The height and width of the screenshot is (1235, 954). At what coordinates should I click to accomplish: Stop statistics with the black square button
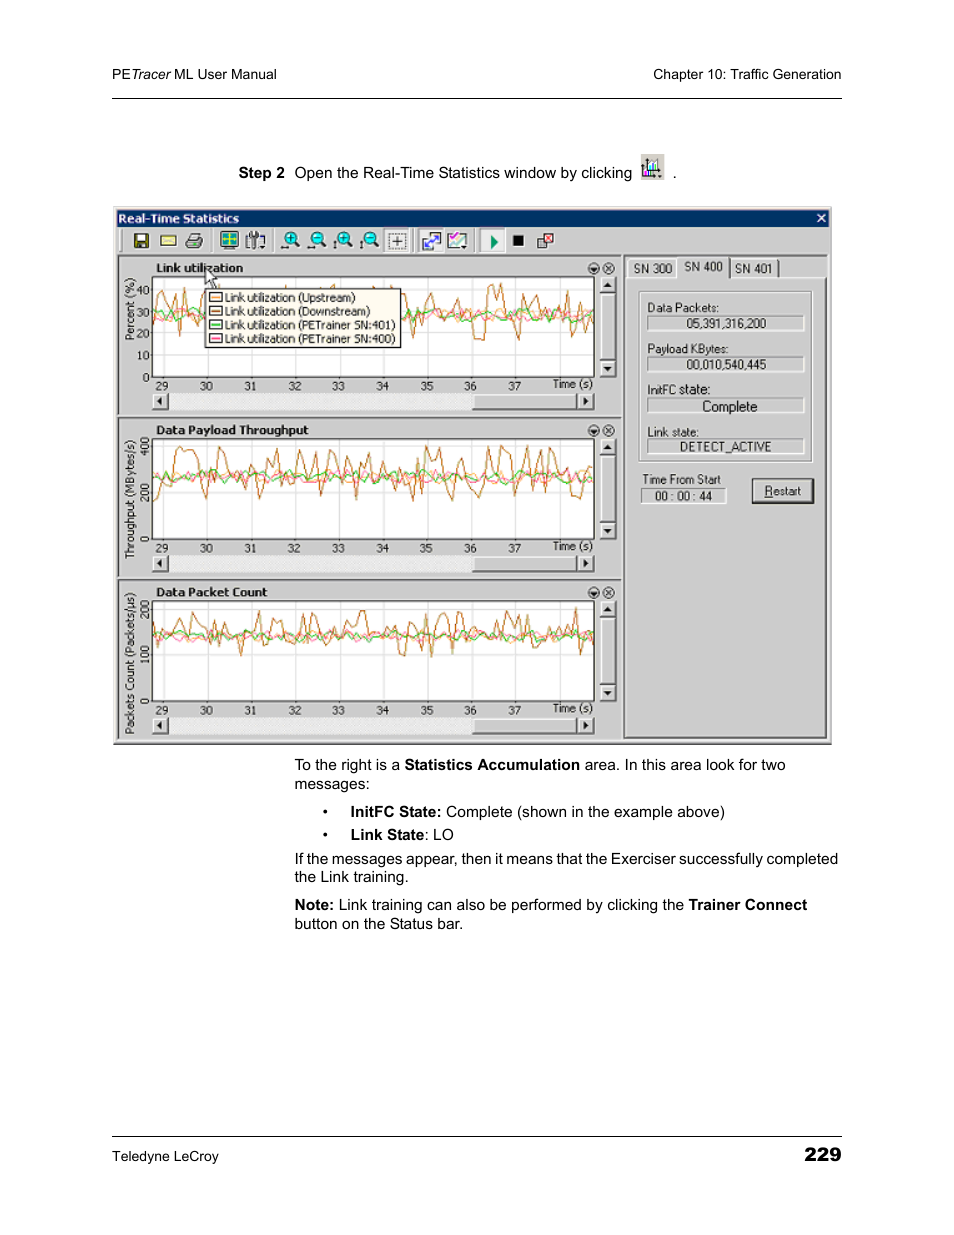coord(518,241)
